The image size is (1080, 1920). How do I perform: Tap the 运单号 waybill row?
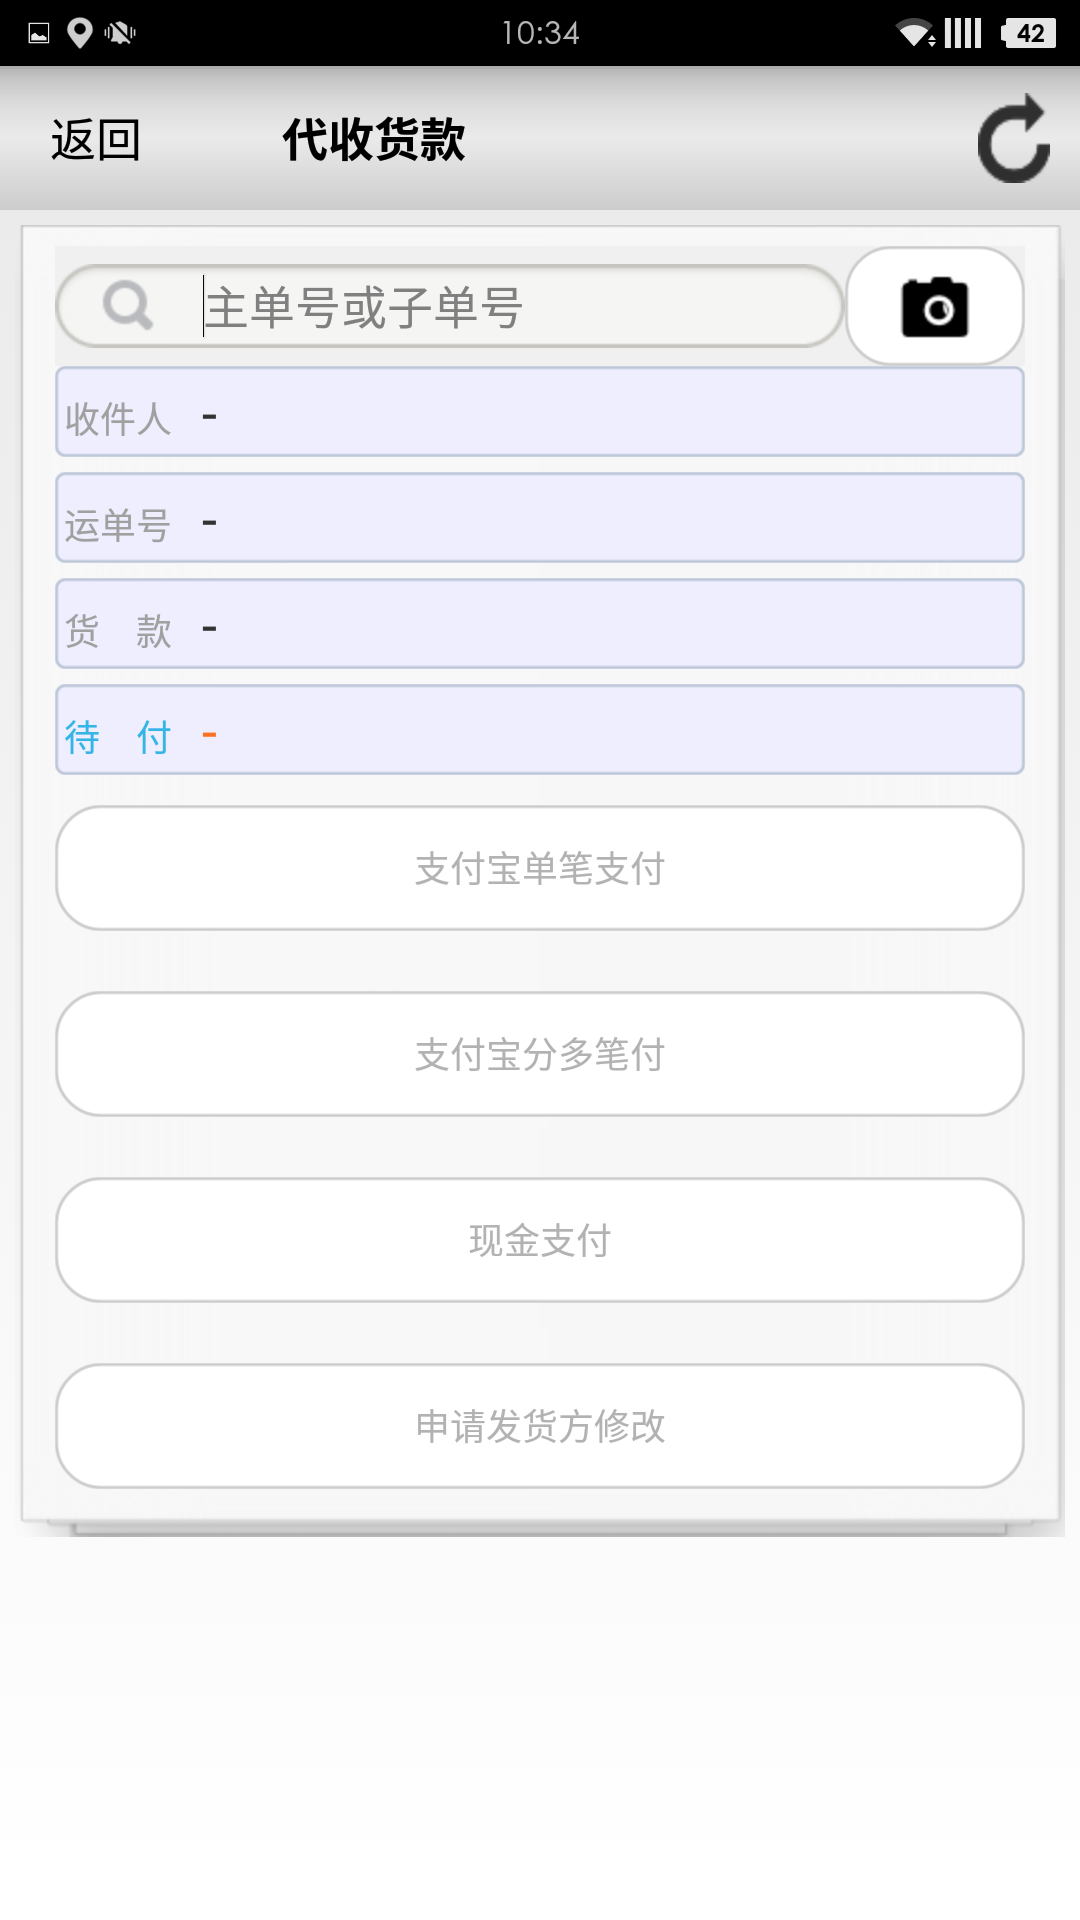(x=540, y=518)
